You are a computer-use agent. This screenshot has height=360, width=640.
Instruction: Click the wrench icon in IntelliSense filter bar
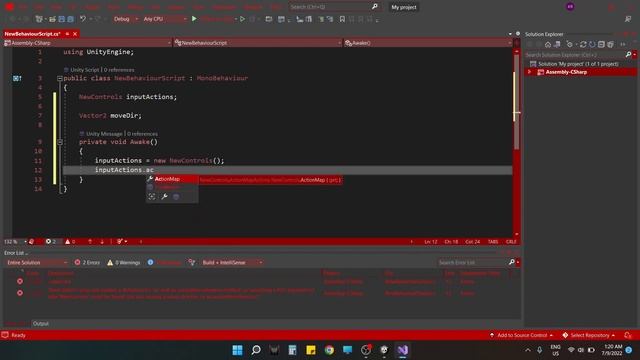point(164,197)
